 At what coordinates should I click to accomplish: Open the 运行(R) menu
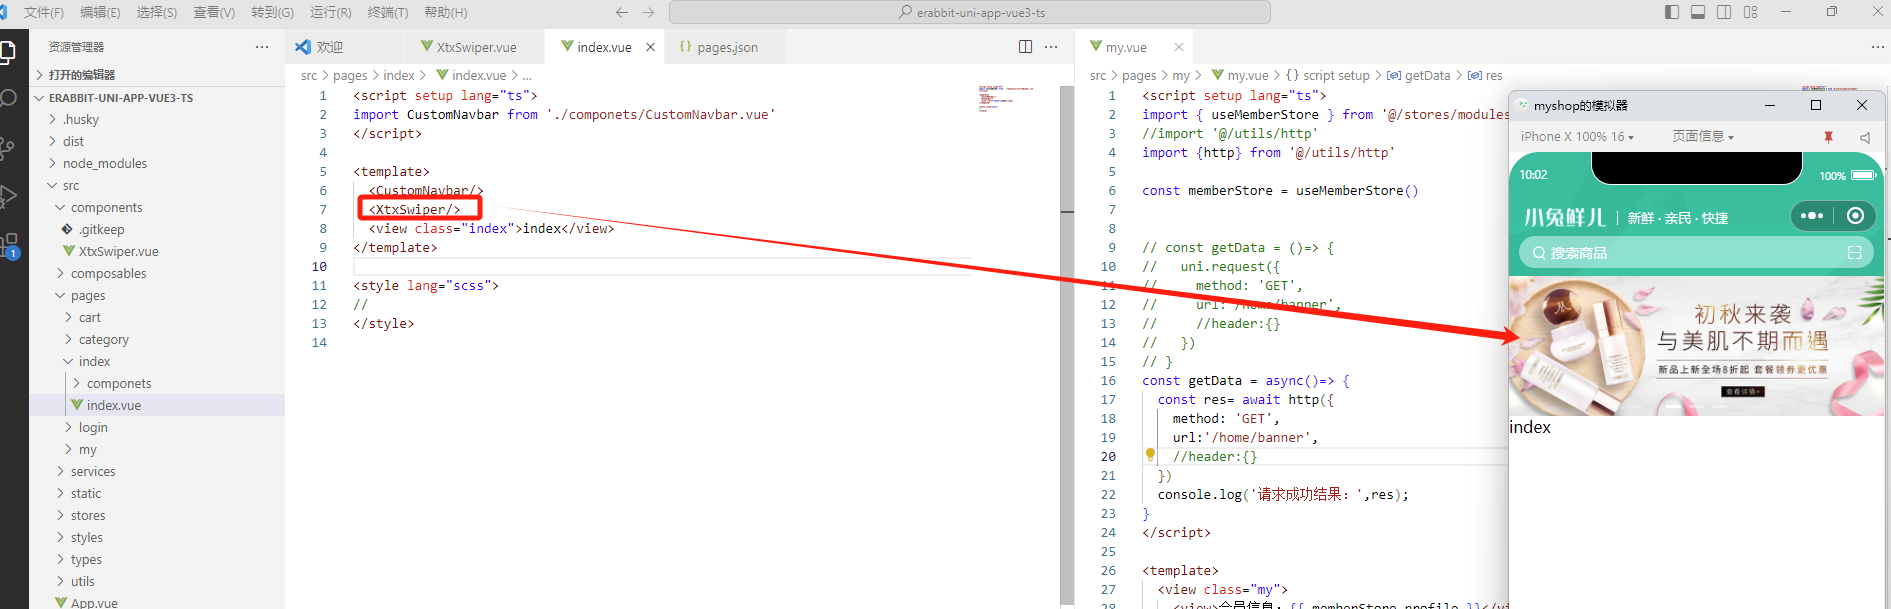(x=331, y=12)
